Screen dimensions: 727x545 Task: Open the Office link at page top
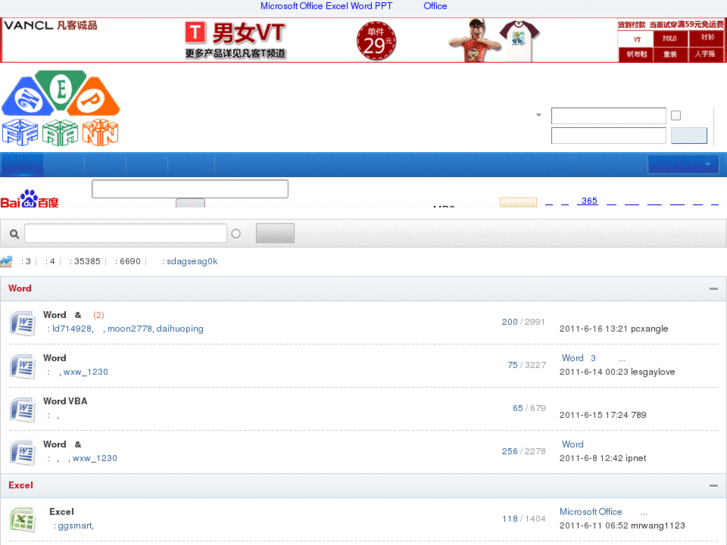coord(435,6)
